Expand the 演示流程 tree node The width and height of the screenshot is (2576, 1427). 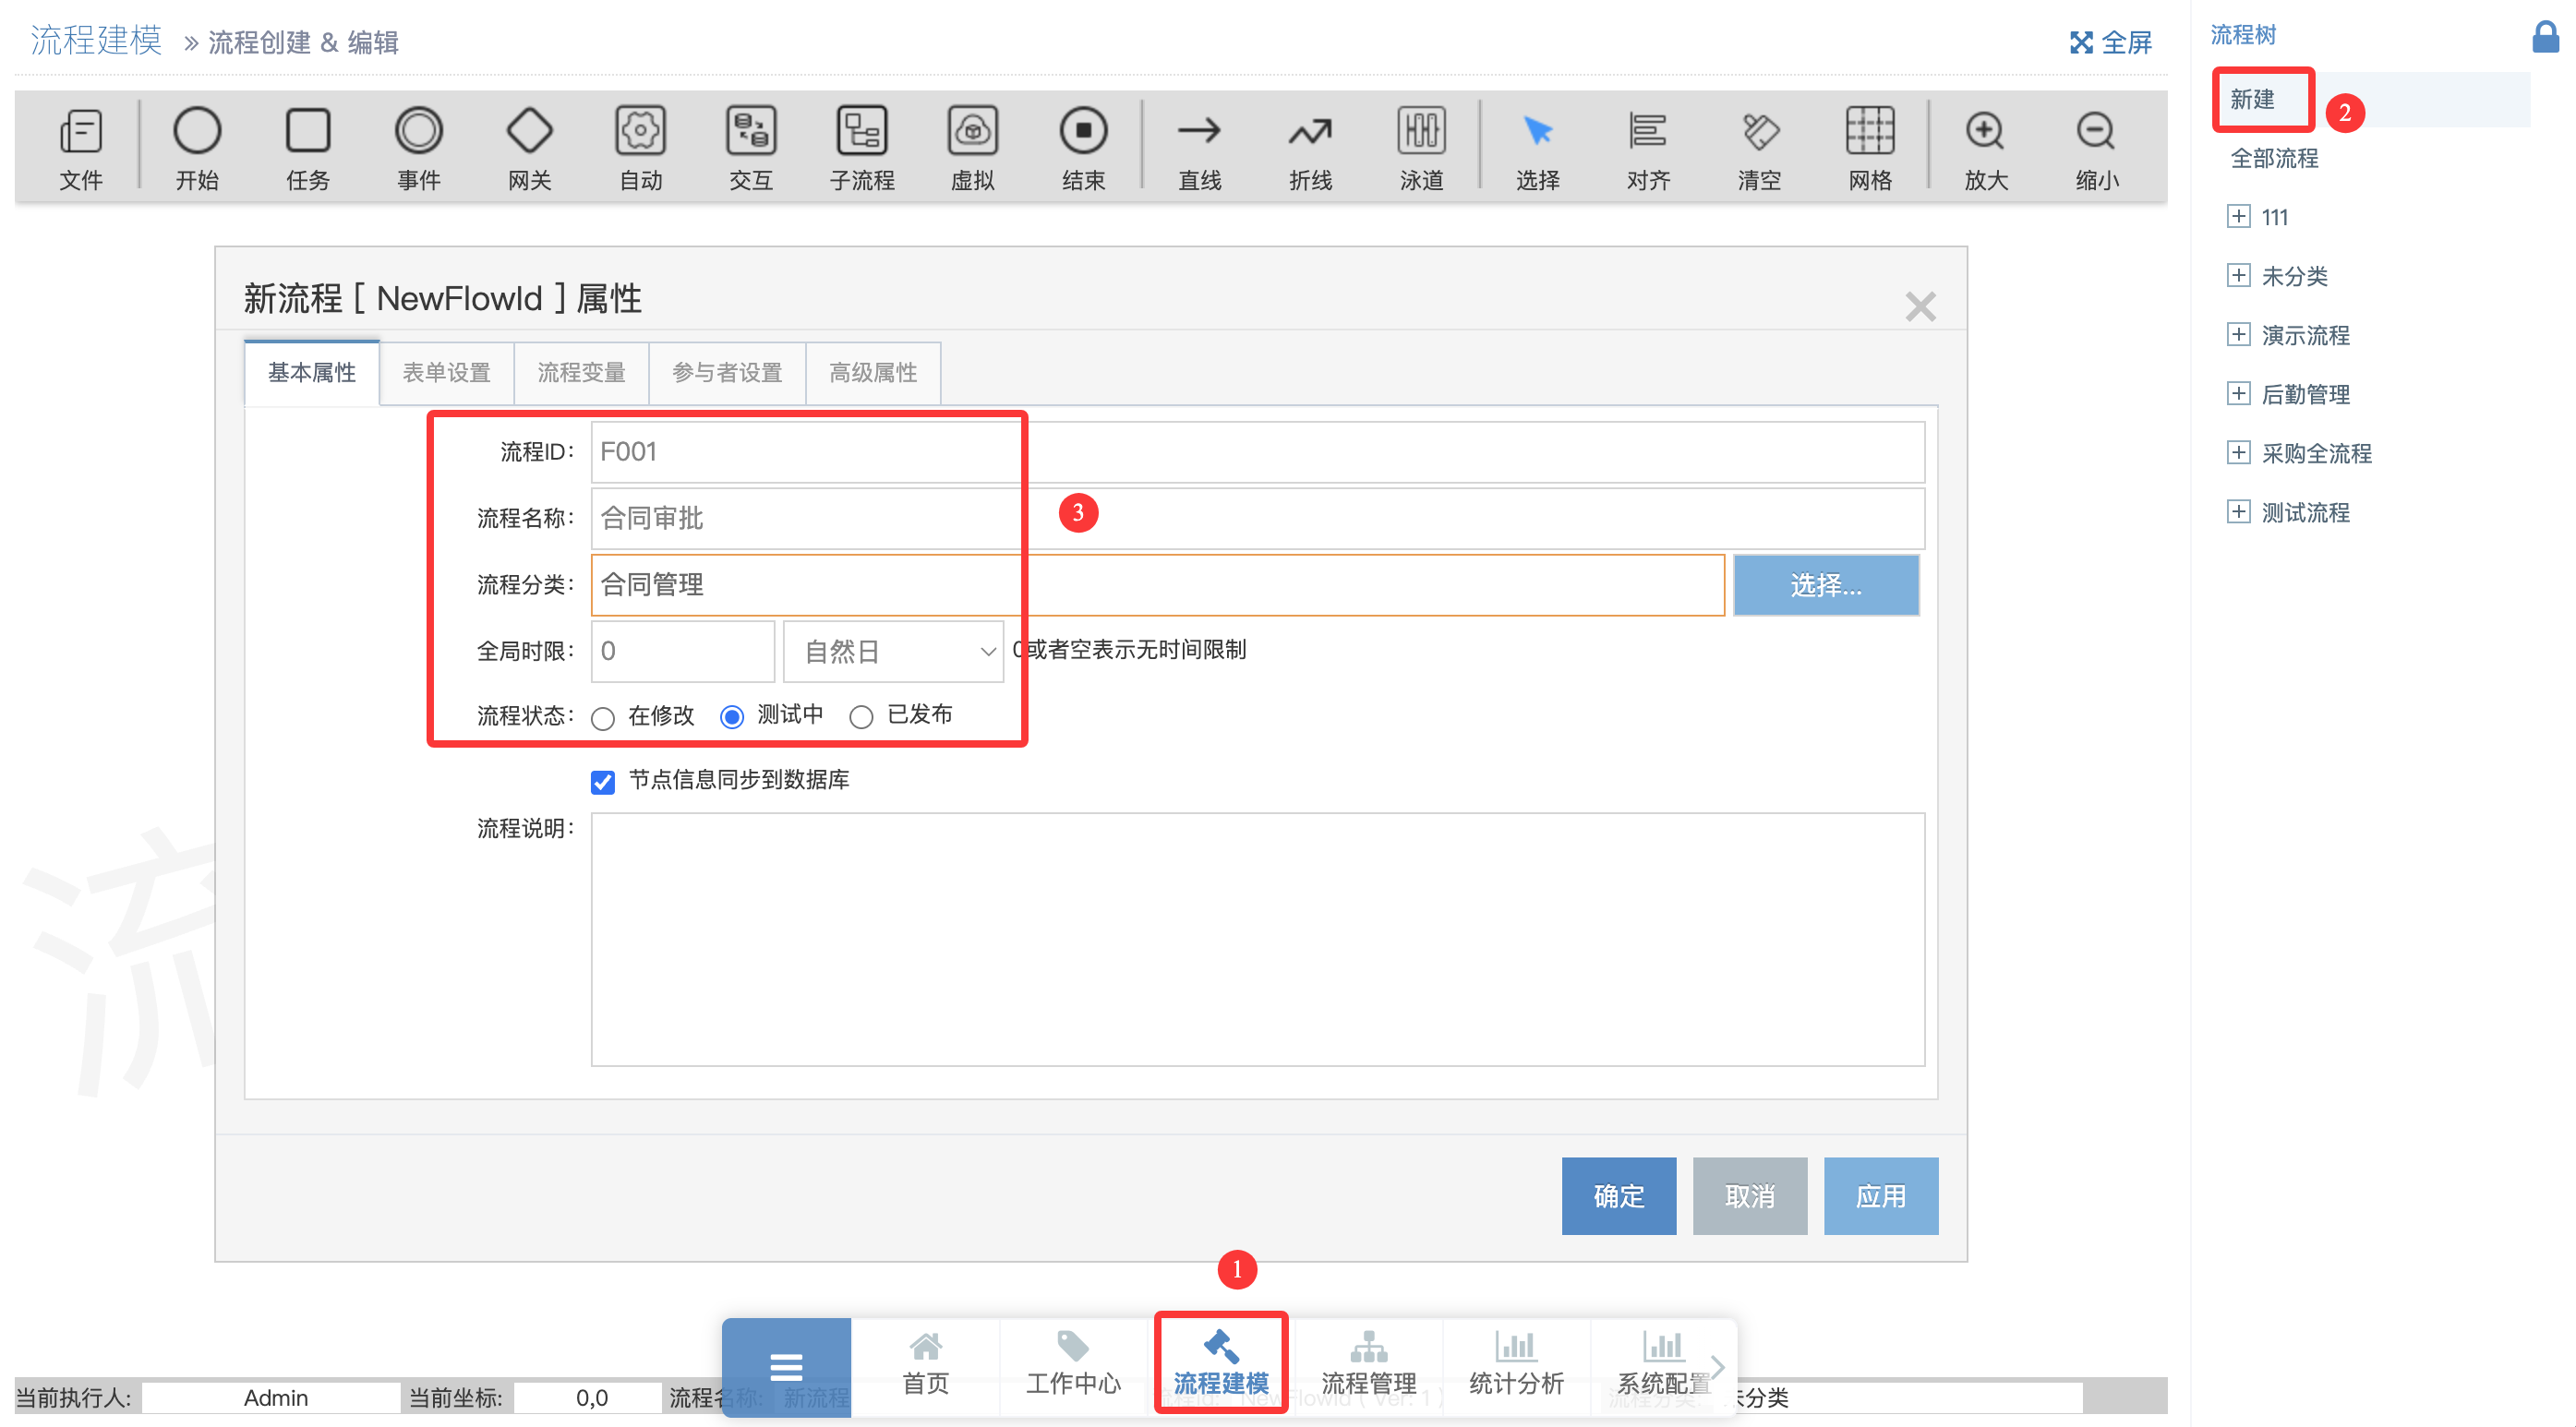pos(2238,334)
